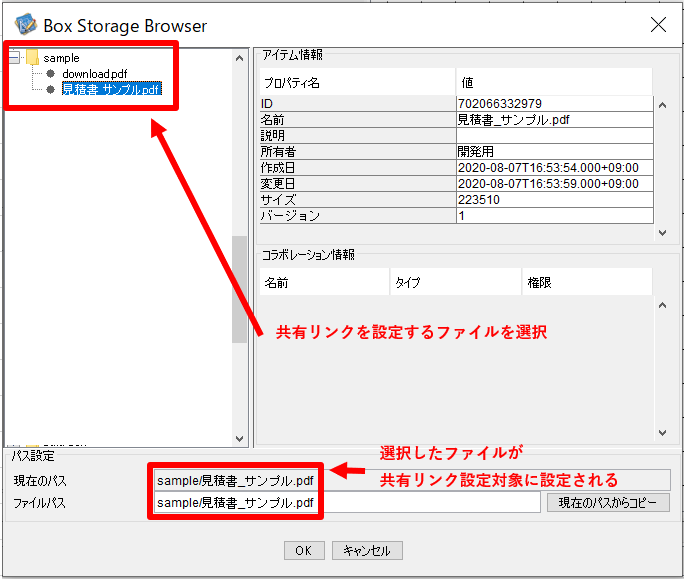The height and width of the screenshot is (579, 684).
Task: Click the collaboration list scroll down arrow
Action: pyautogui.click(x=662, y=432)
